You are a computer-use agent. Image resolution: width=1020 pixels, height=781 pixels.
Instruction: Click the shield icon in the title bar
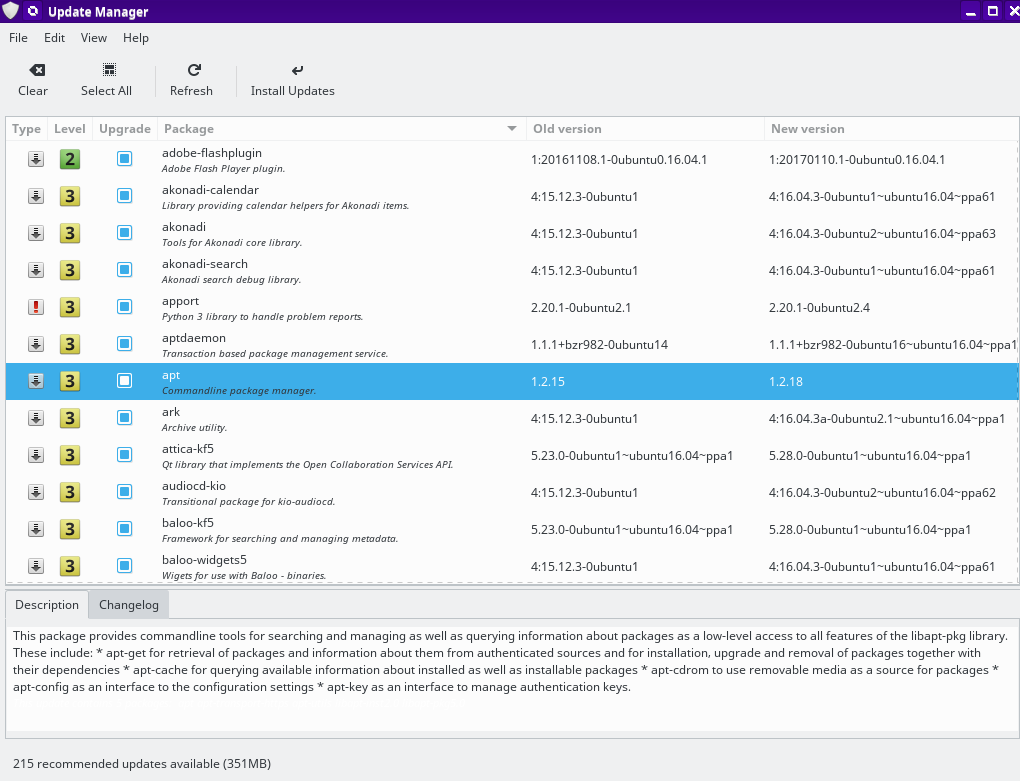11,11
